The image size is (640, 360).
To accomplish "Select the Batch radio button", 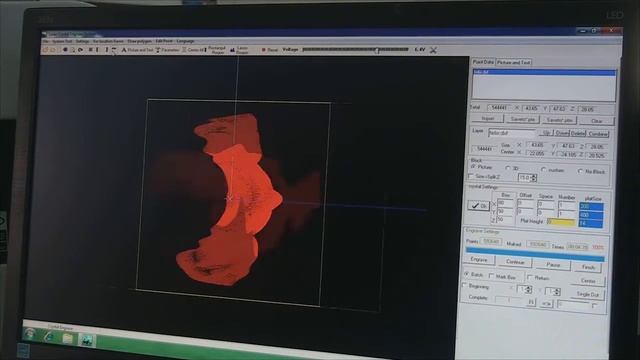I will coord(466,274).
